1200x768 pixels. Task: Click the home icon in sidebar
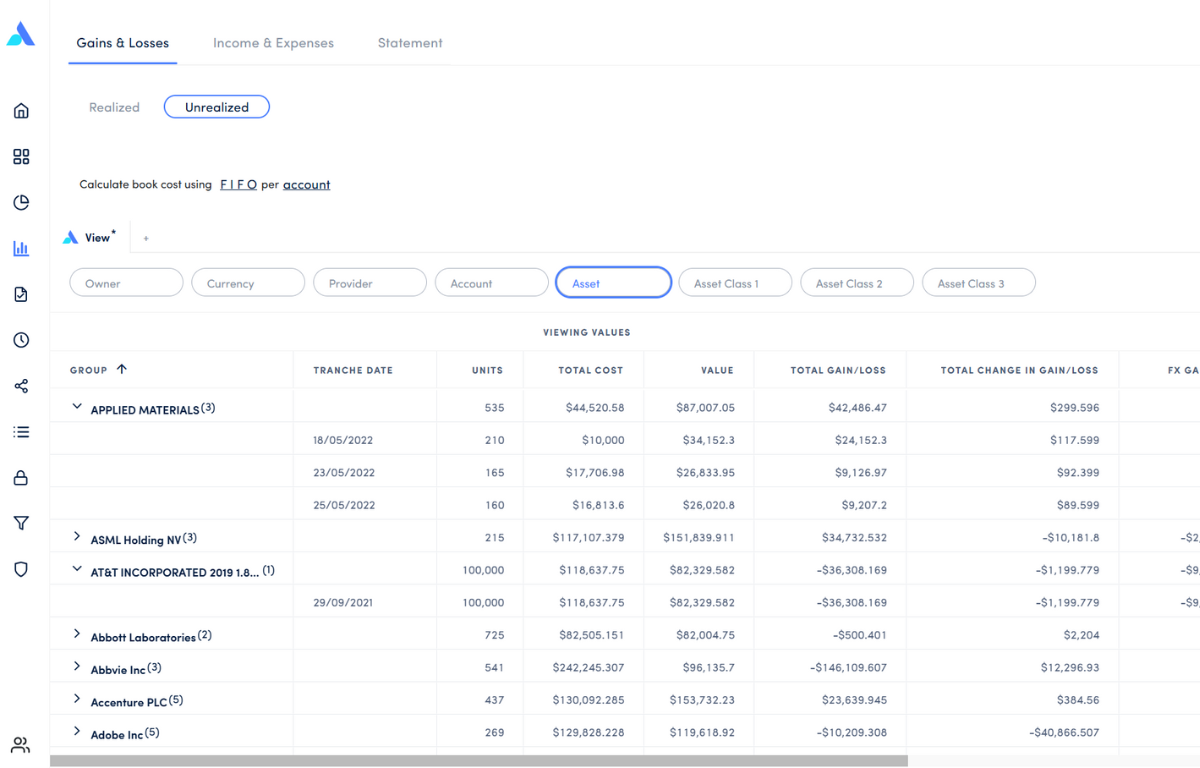tap(21, 111)
